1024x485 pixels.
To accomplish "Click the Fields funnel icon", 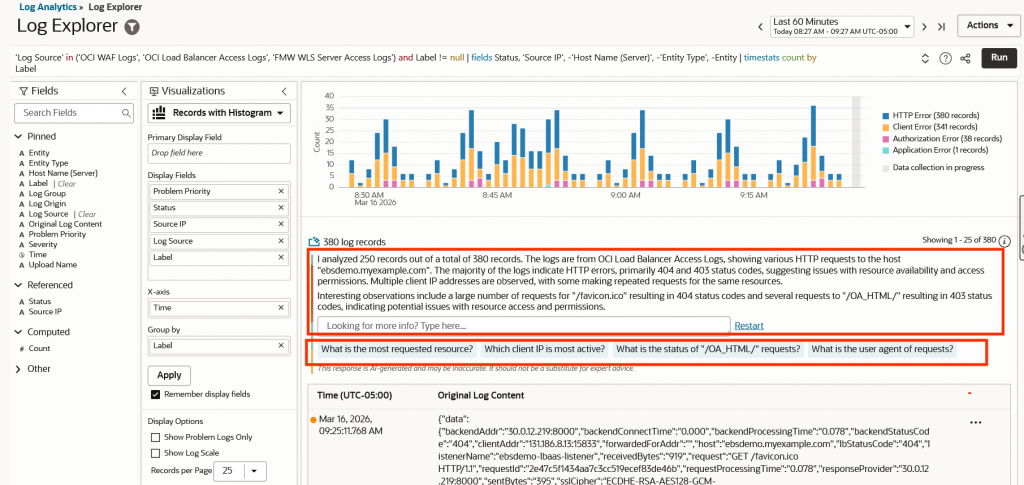I will pyautogui.click(x=24, y=91).
